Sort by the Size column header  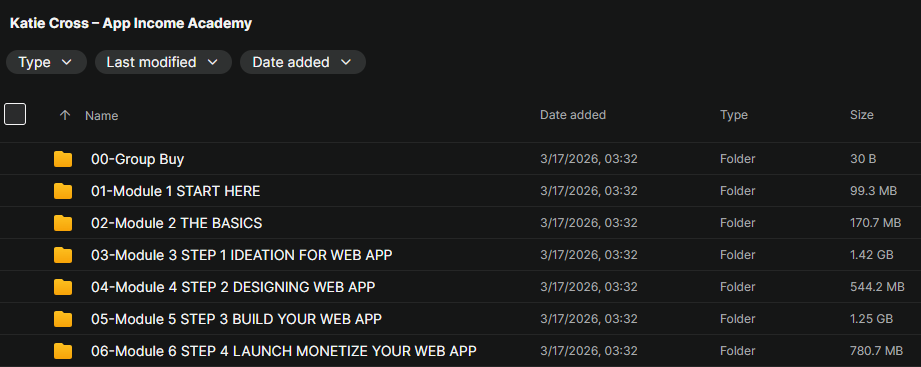coord(862,115)
